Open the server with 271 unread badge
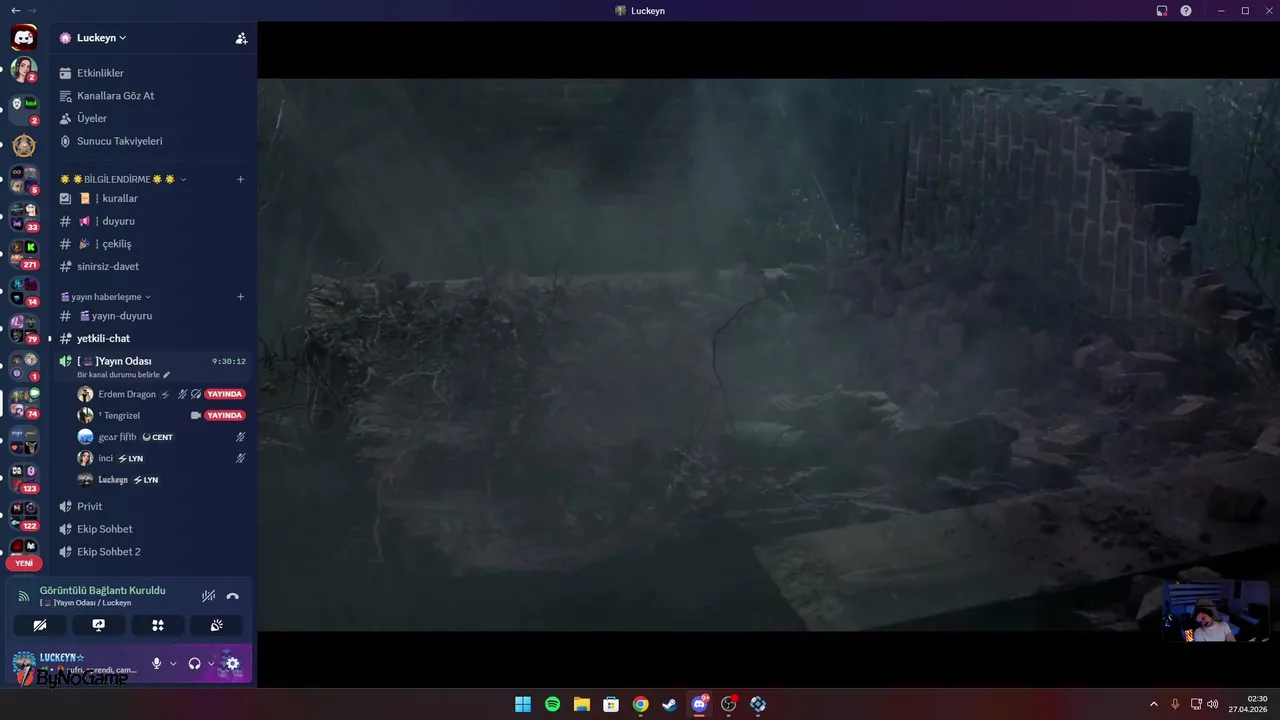Image resolution: width=1280 pixels, height=720 pixels. (24, 254)
